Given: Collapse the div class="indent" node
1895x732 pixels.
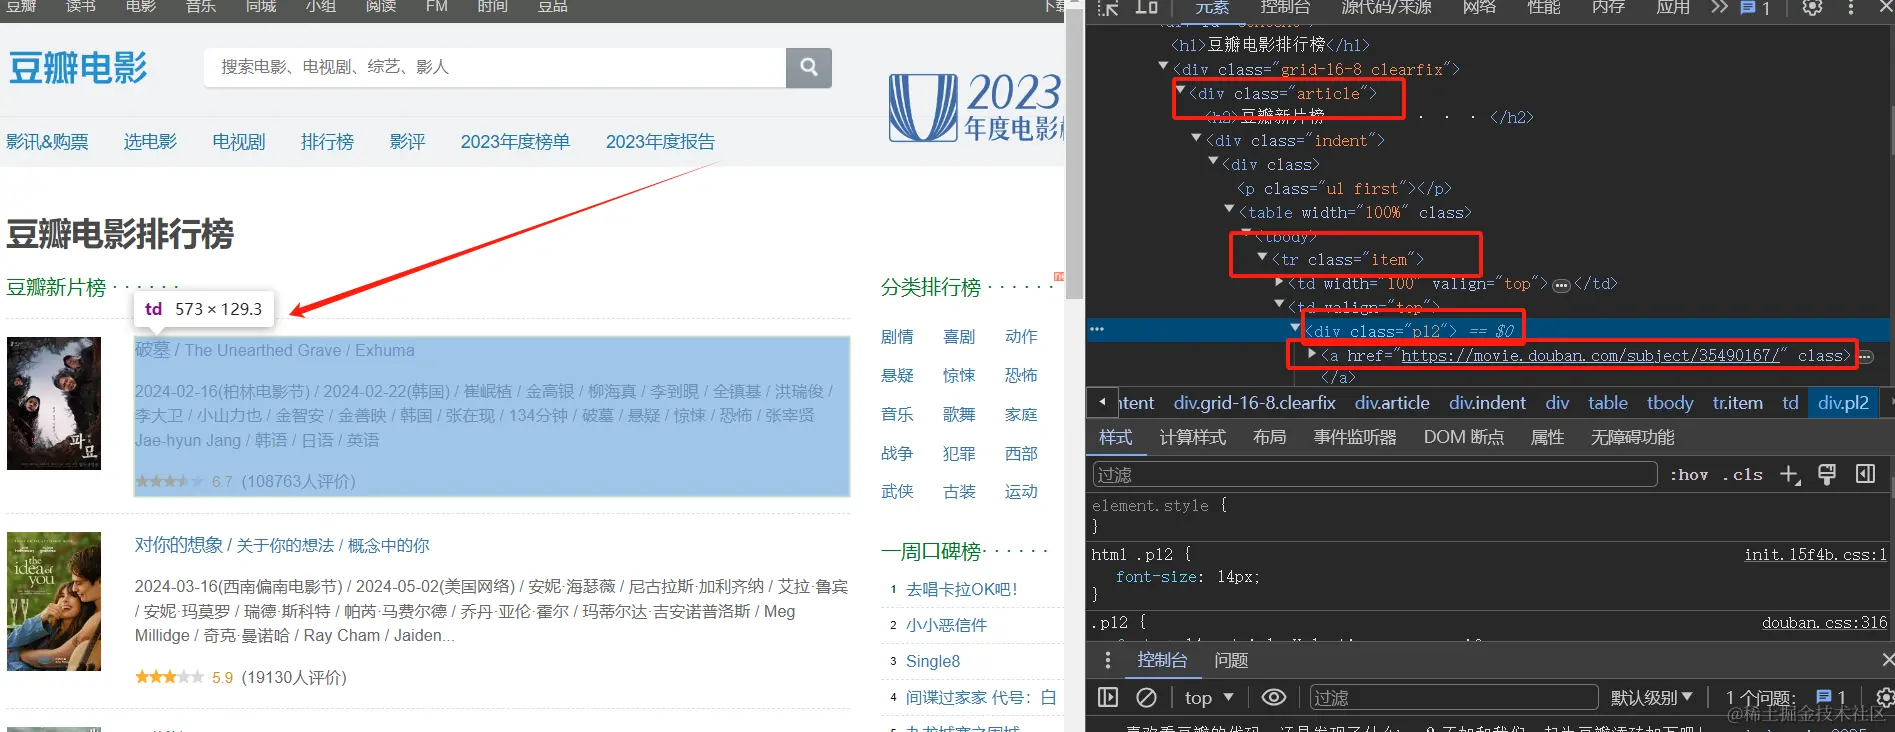Looking at the screenshot, I should (1196, 138).
